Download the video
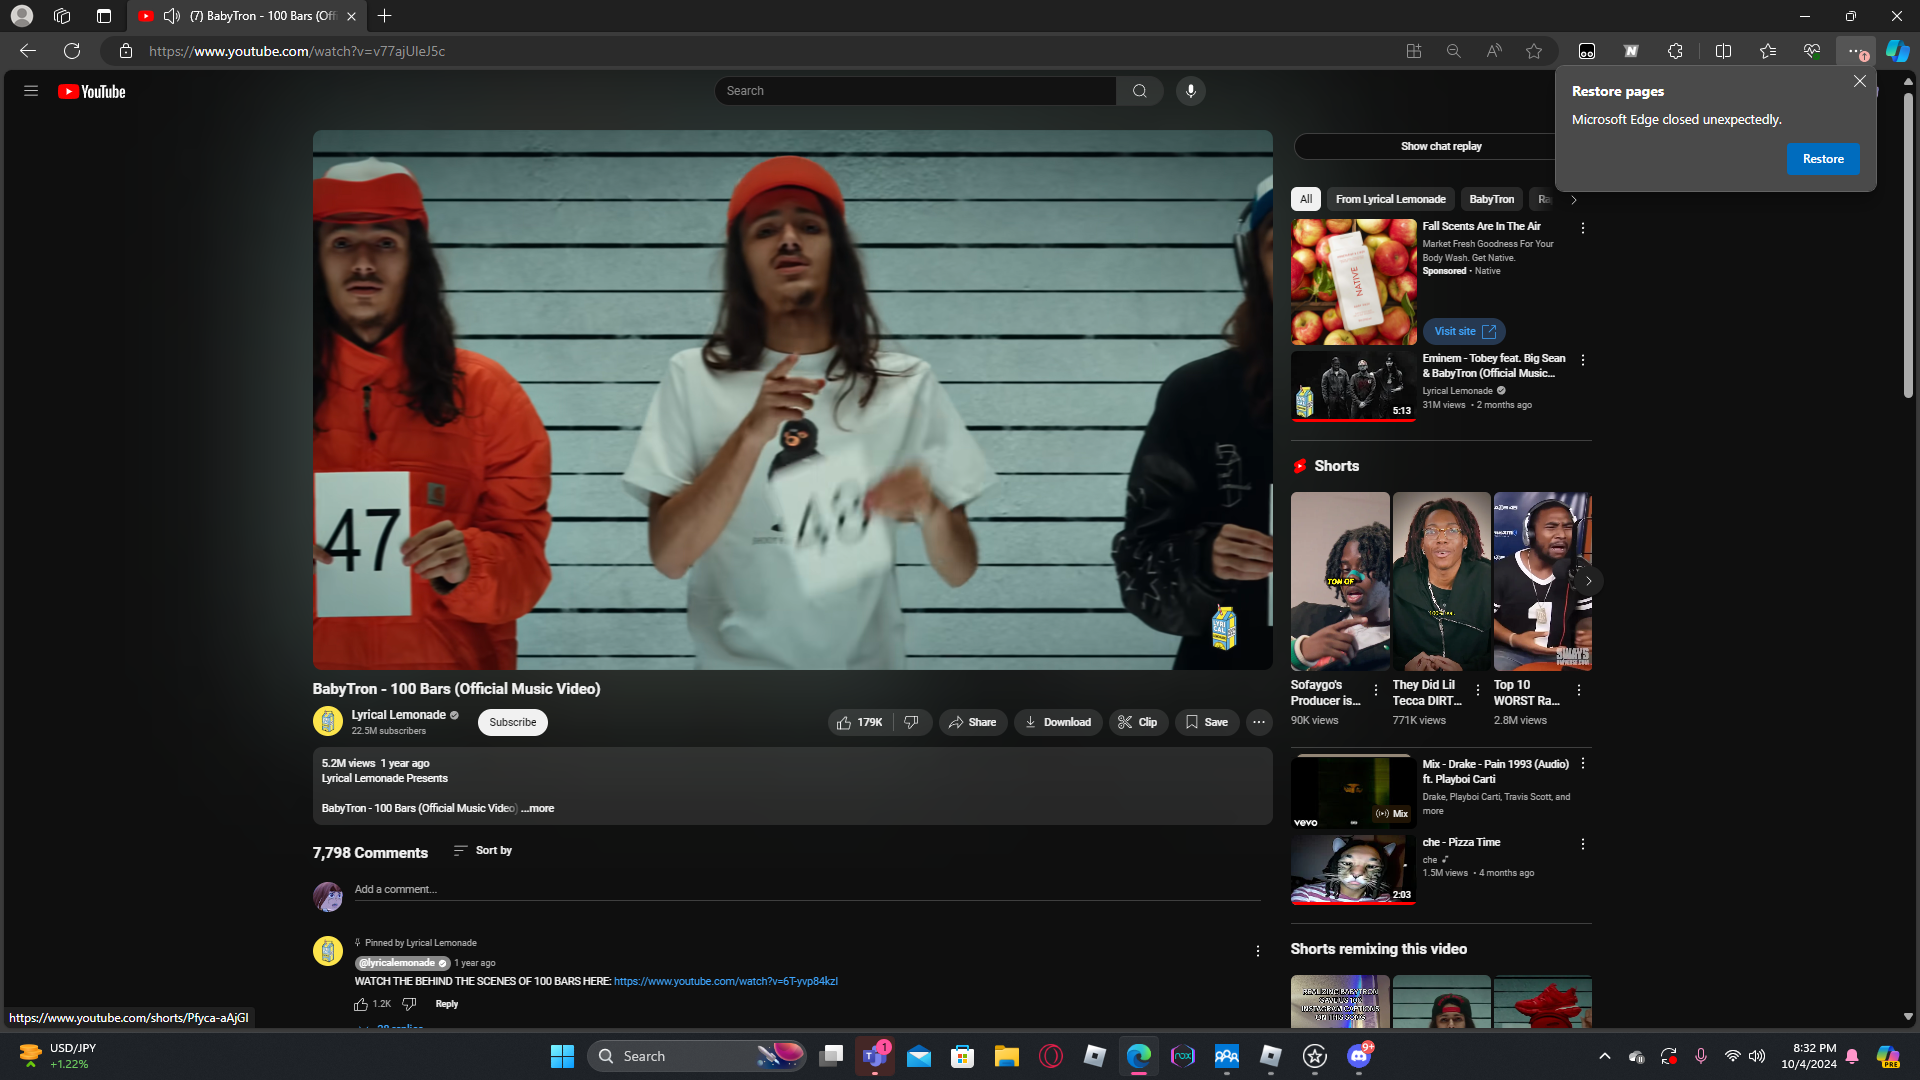This screenshot has height=1080, width=1920. 1058,722
